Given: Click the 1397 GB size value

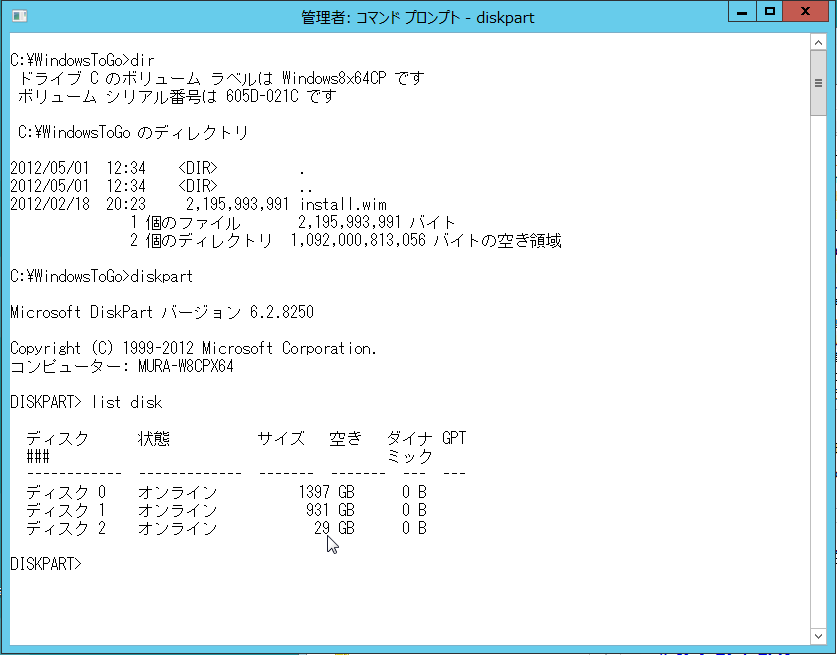Looking at the screenshot, I should click(327, 492).
